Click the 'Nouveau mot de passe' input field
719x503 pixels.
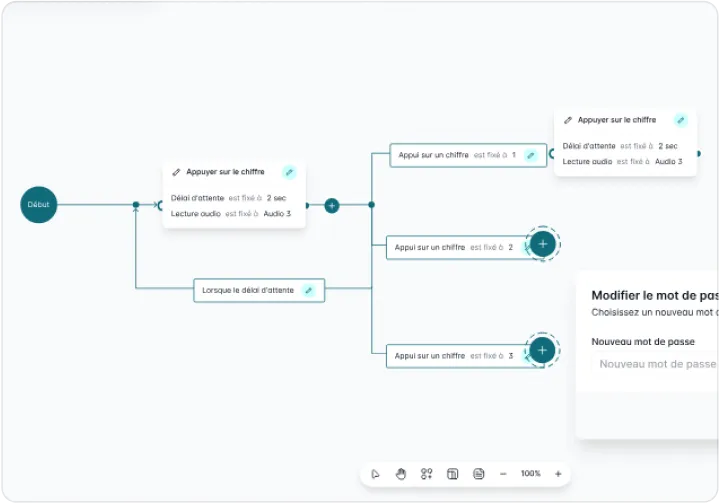pyautogui.click(x=656, y=364)
